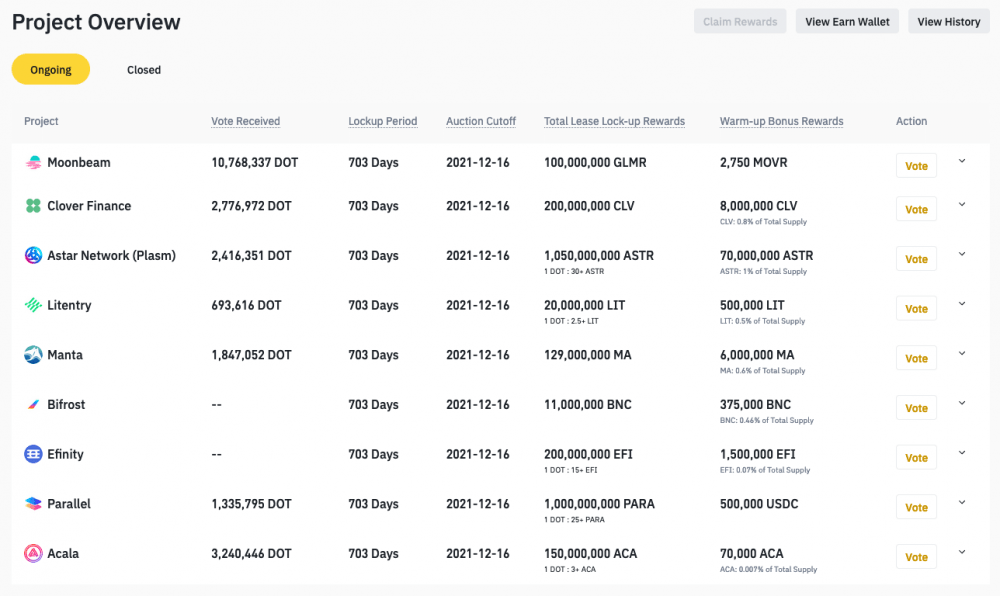Click the Bifrost project name
This screenshot has width=1000, height=596.
pos(66,405)
